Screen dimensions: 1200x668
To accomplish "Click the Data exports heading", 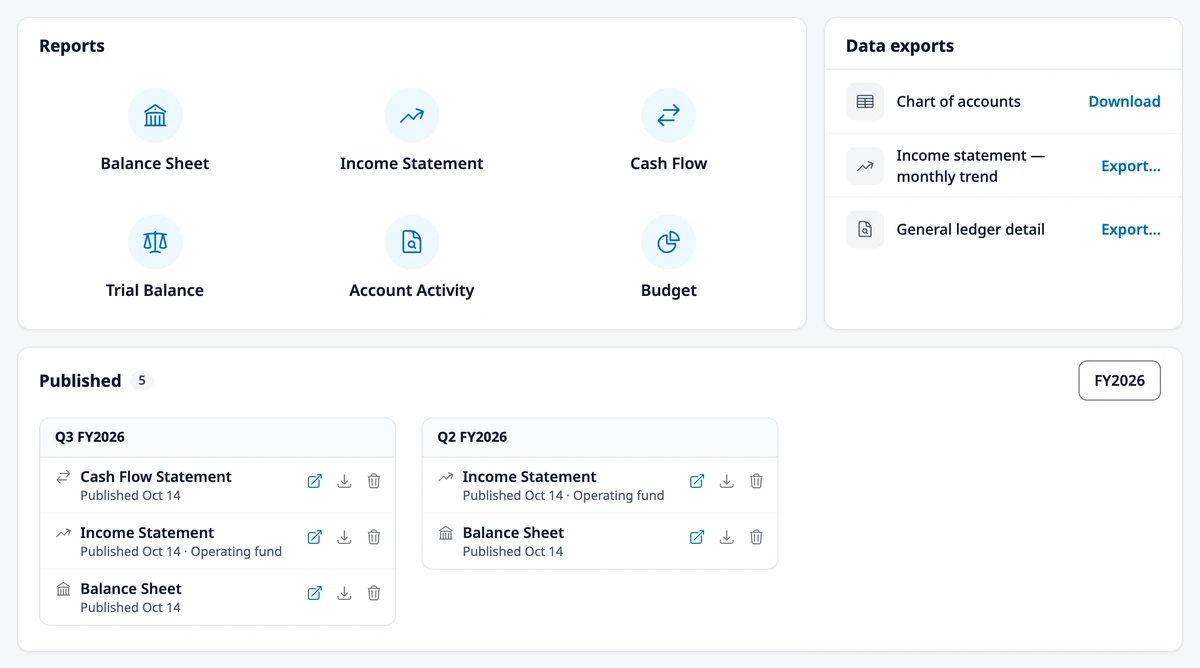I will [x=900, y=46].
